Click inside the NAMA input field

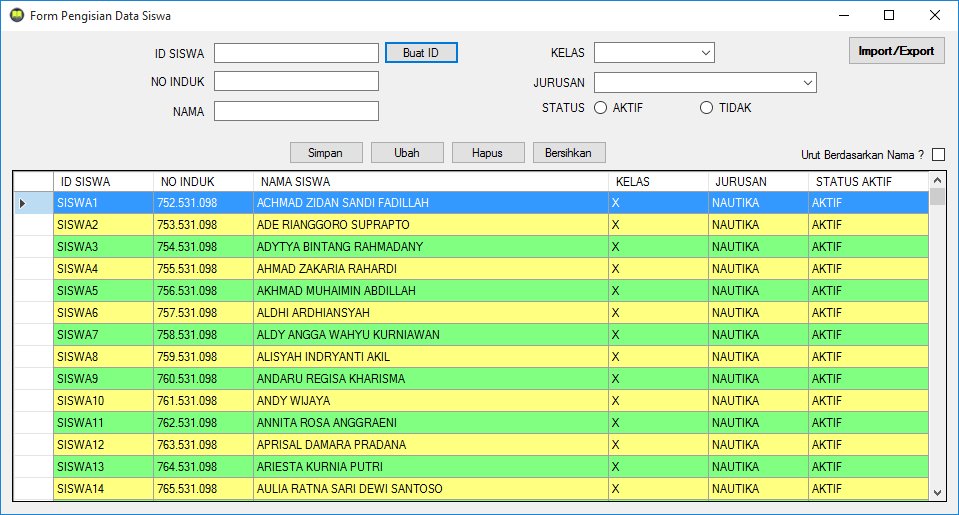tap(296, 111)
